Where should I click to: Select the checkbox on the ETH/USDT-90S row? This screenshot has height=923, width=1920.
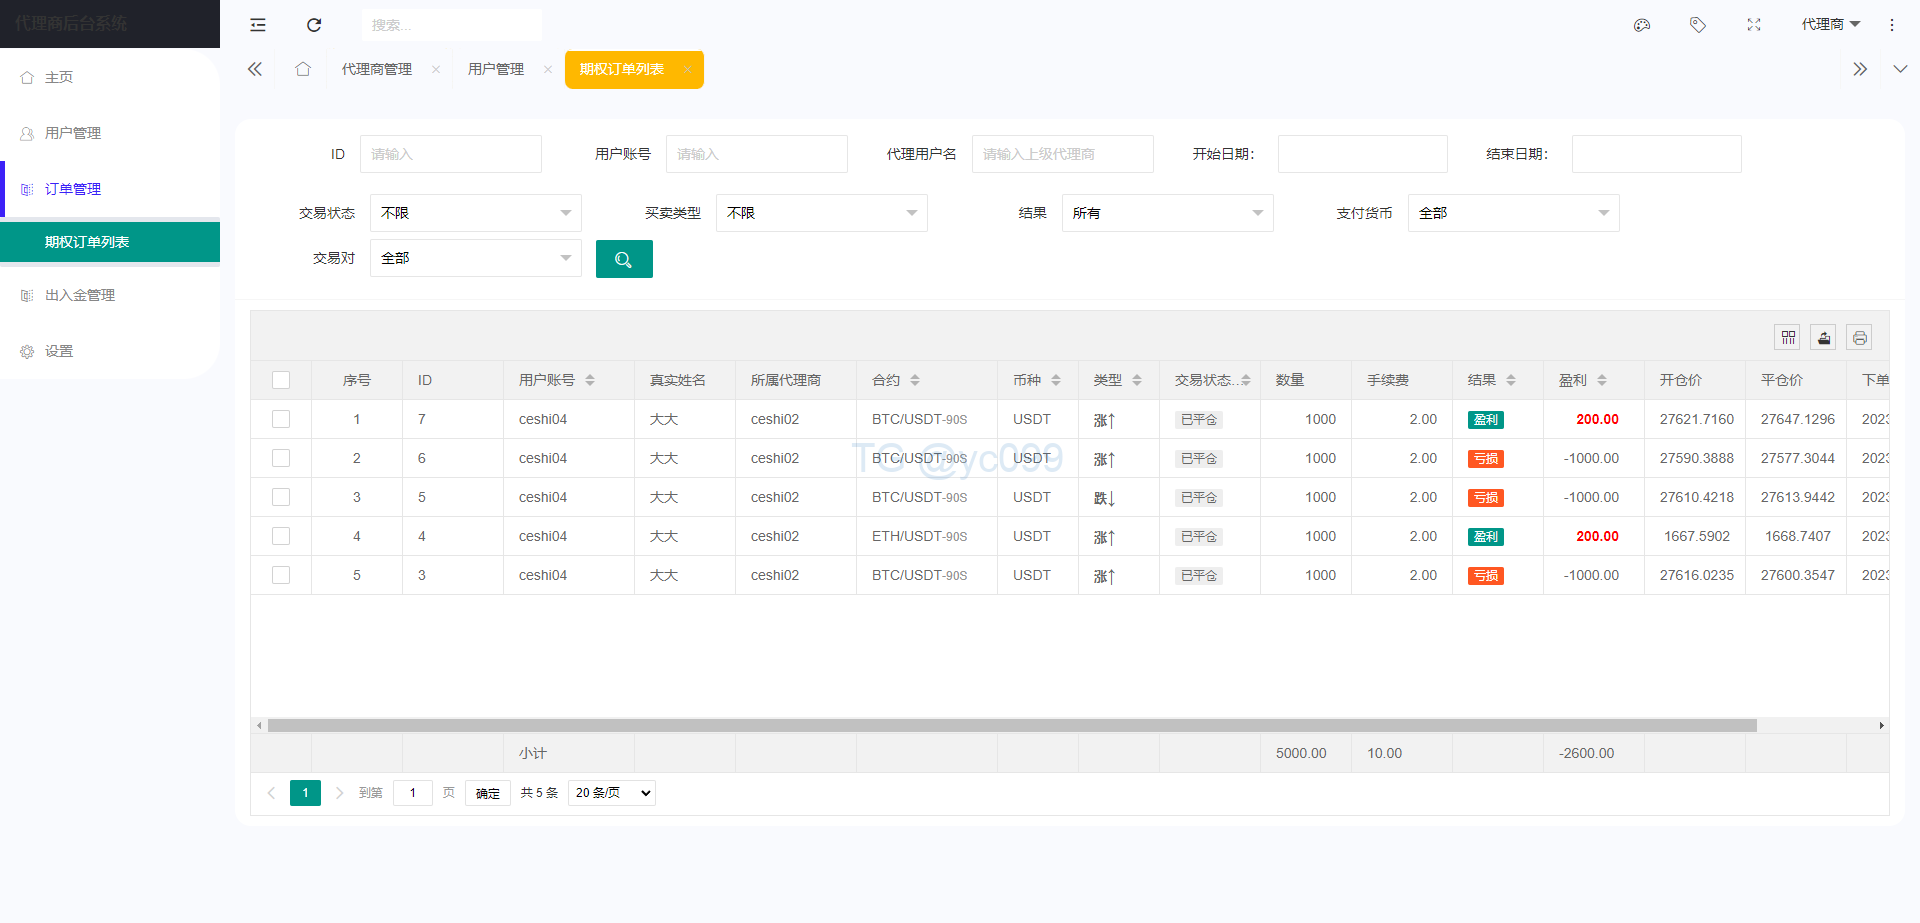click(281, 536)
